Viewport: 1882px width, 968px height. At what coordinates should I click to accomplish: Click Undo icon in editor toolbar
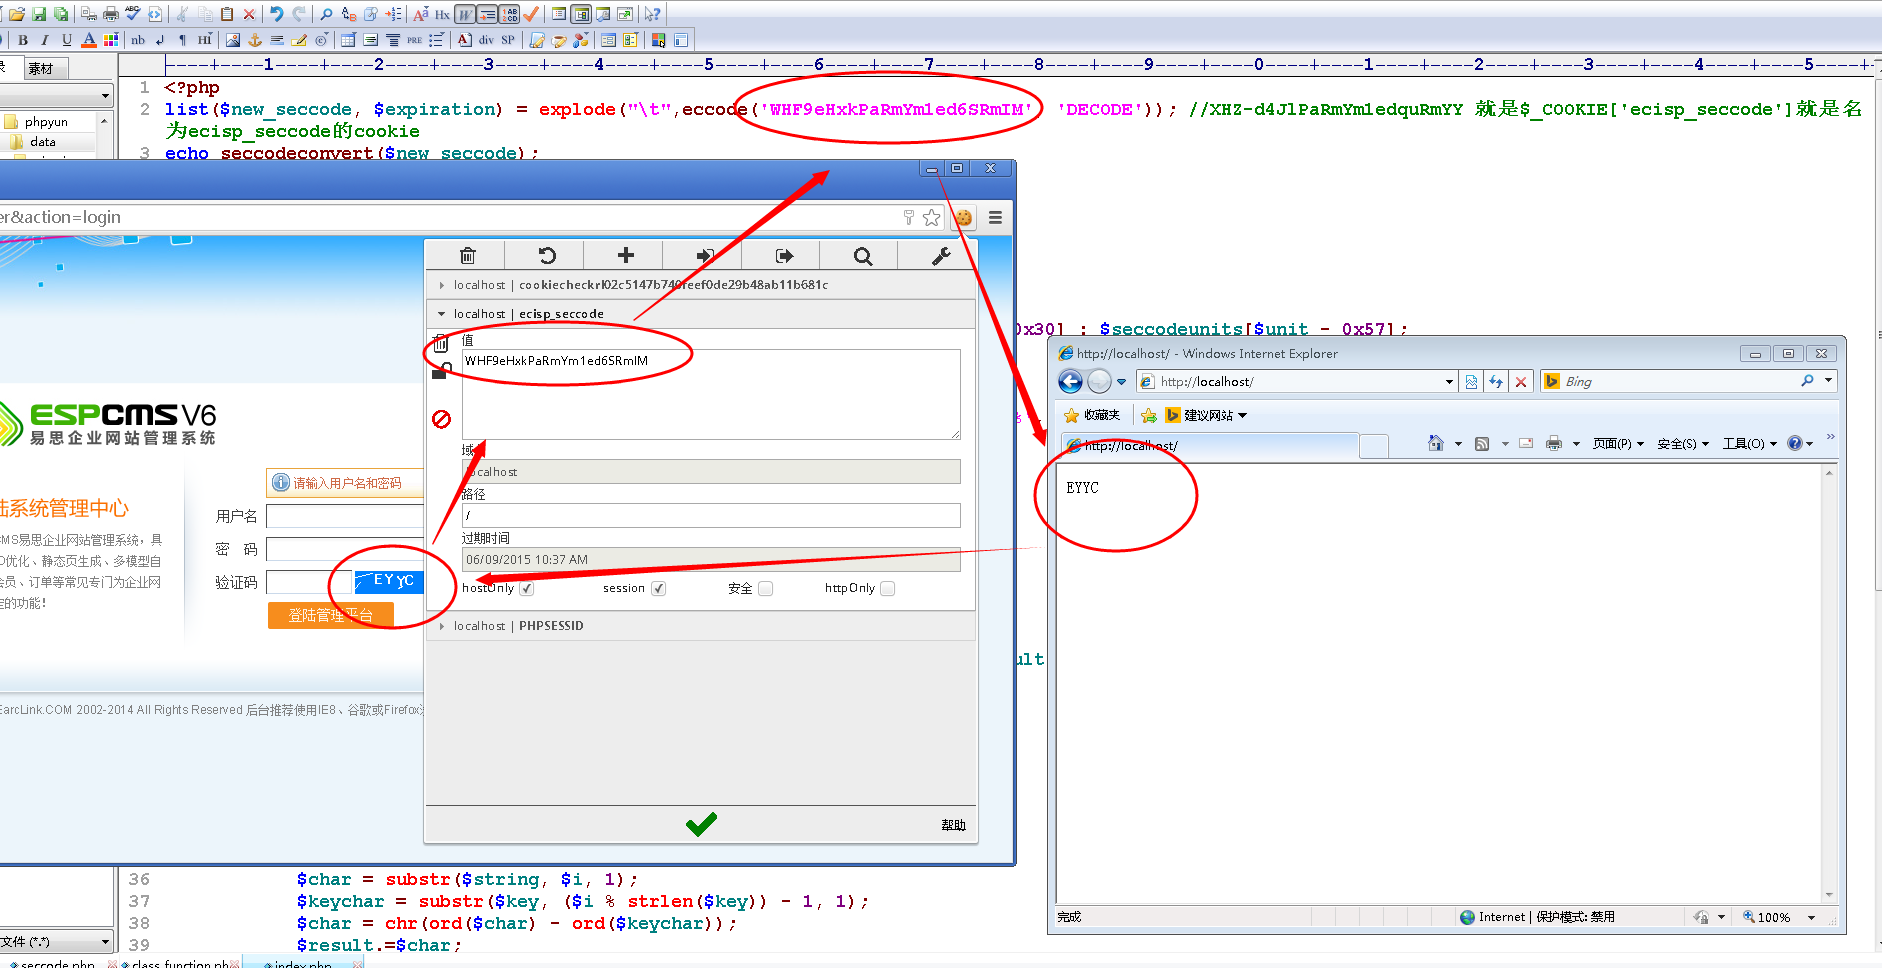pyautogui.click(x=277, y=14)
